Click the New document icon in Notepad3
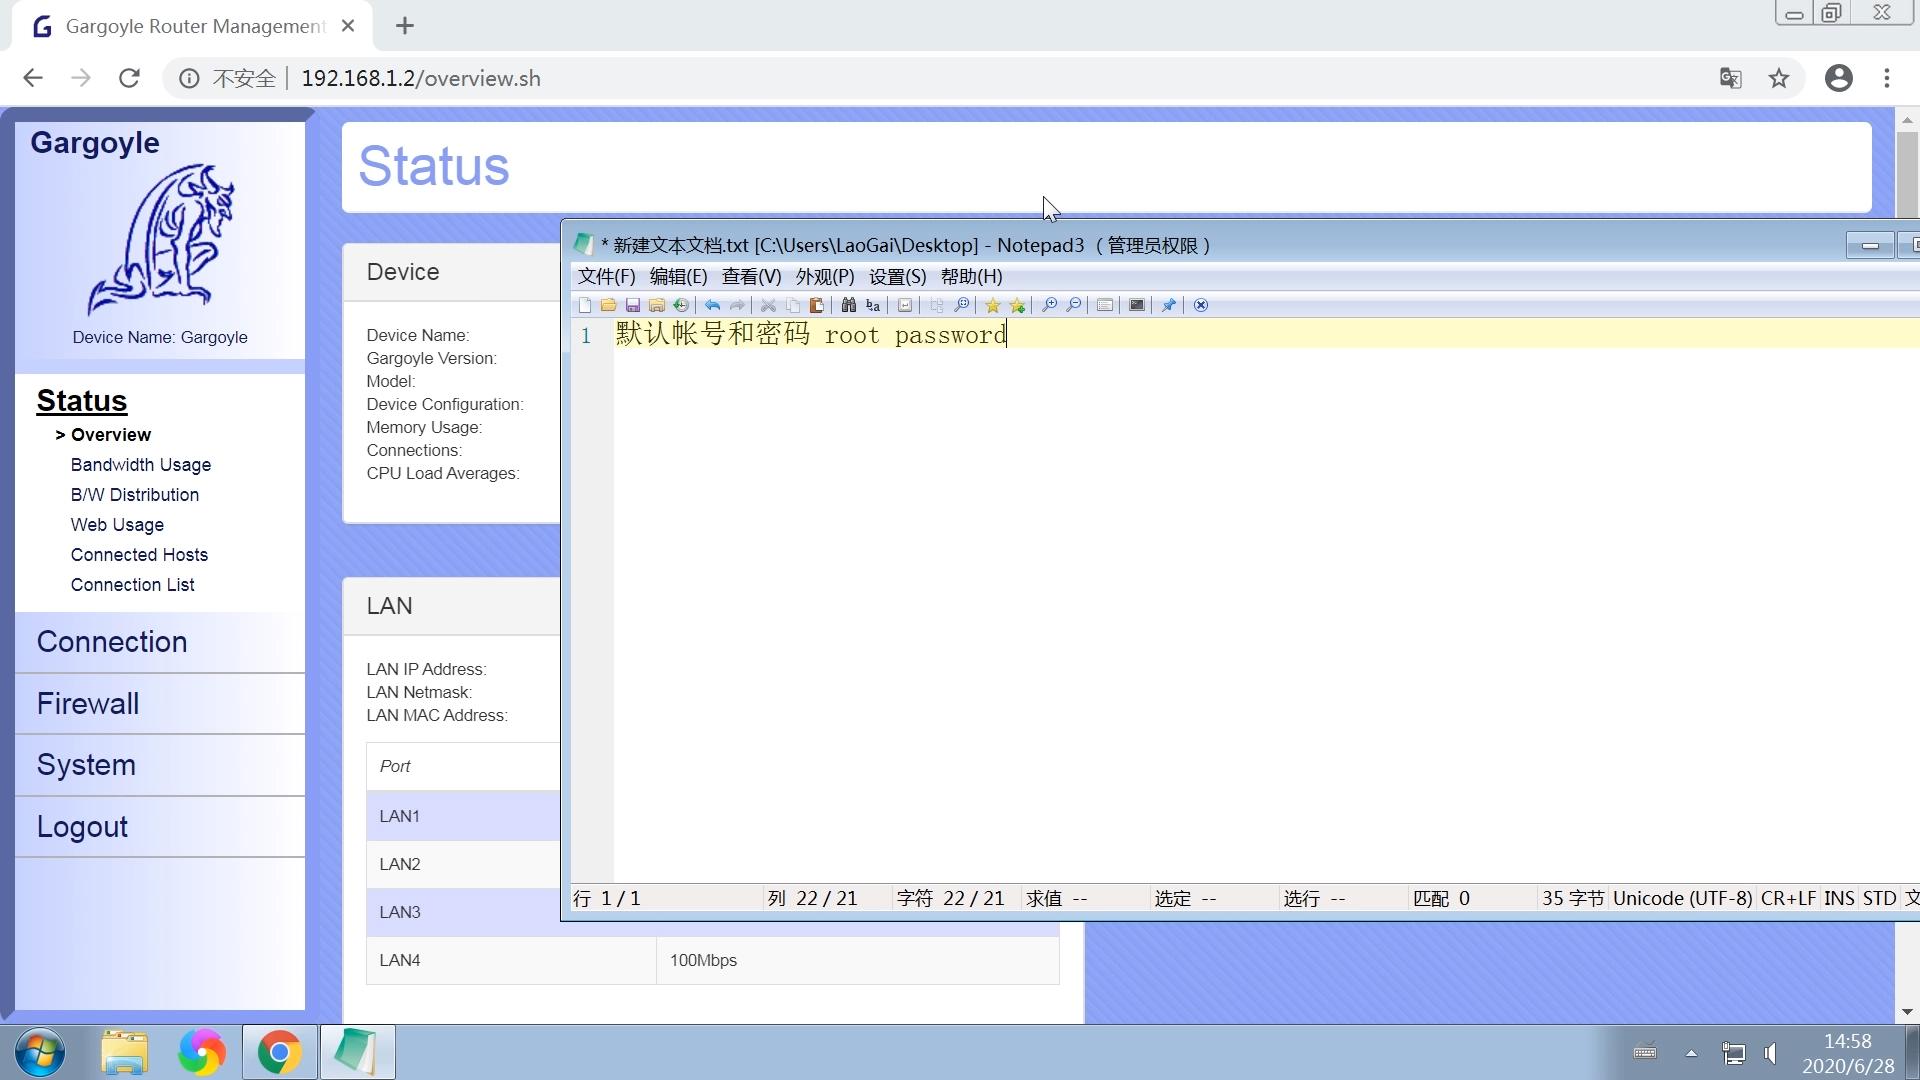 585,305
